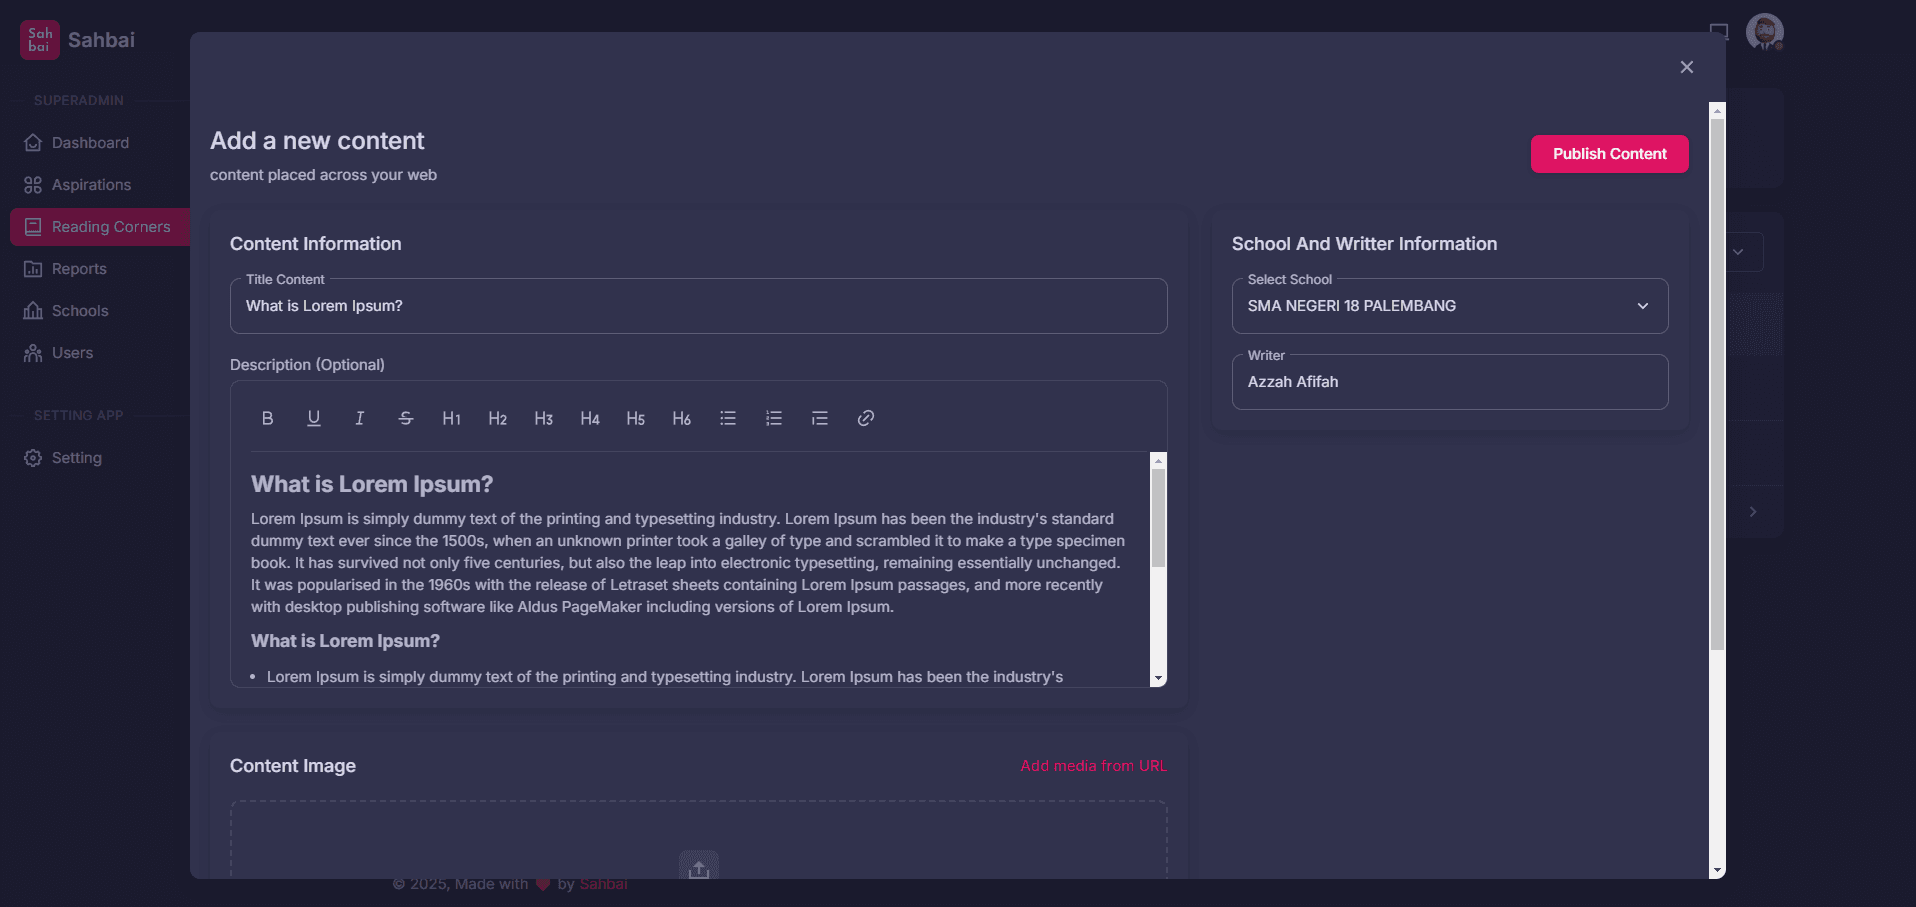Select the H3 heading style
Image resolution: width=1916 pixels, height=907 pixels.
click(543, 418)
